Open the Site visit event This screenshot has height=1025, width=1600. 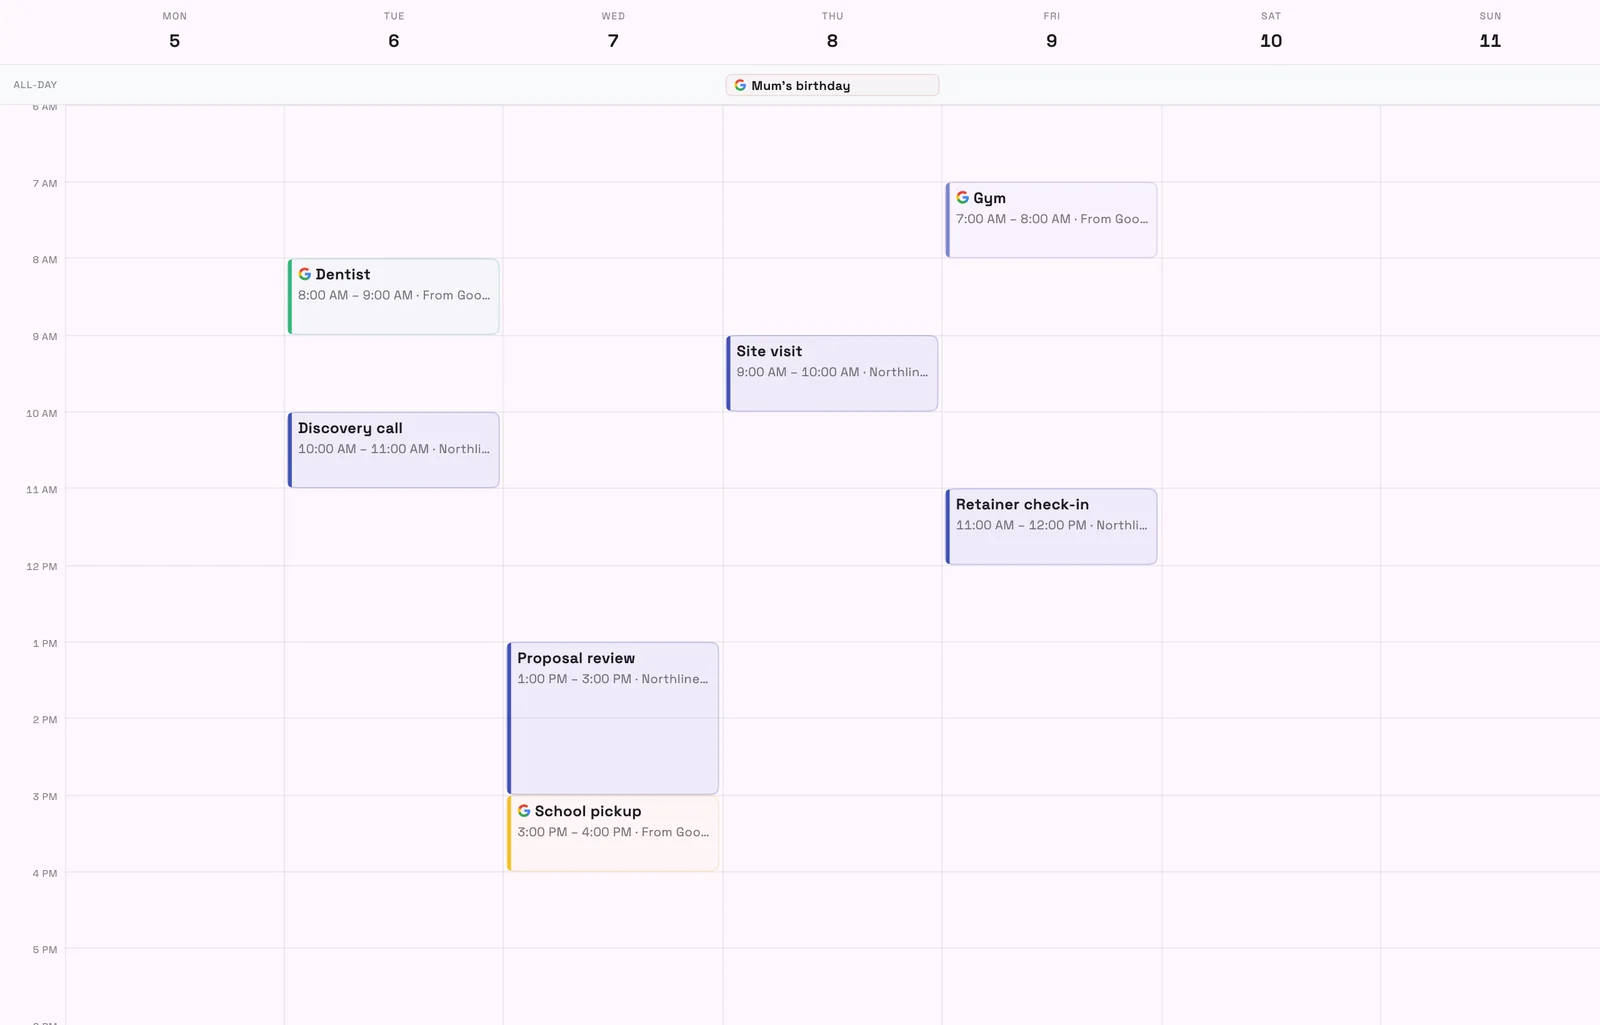click(832, 373)
